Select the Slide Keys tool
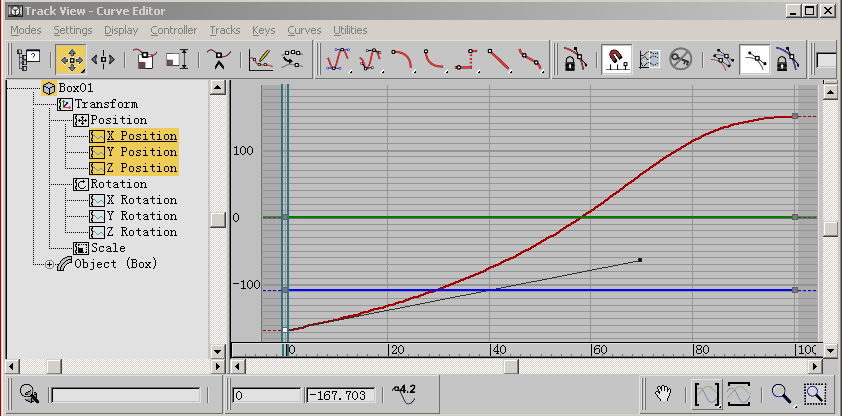The width and height of the screenshot is (842, 416). pyautogui.click(x=103, y=59)
